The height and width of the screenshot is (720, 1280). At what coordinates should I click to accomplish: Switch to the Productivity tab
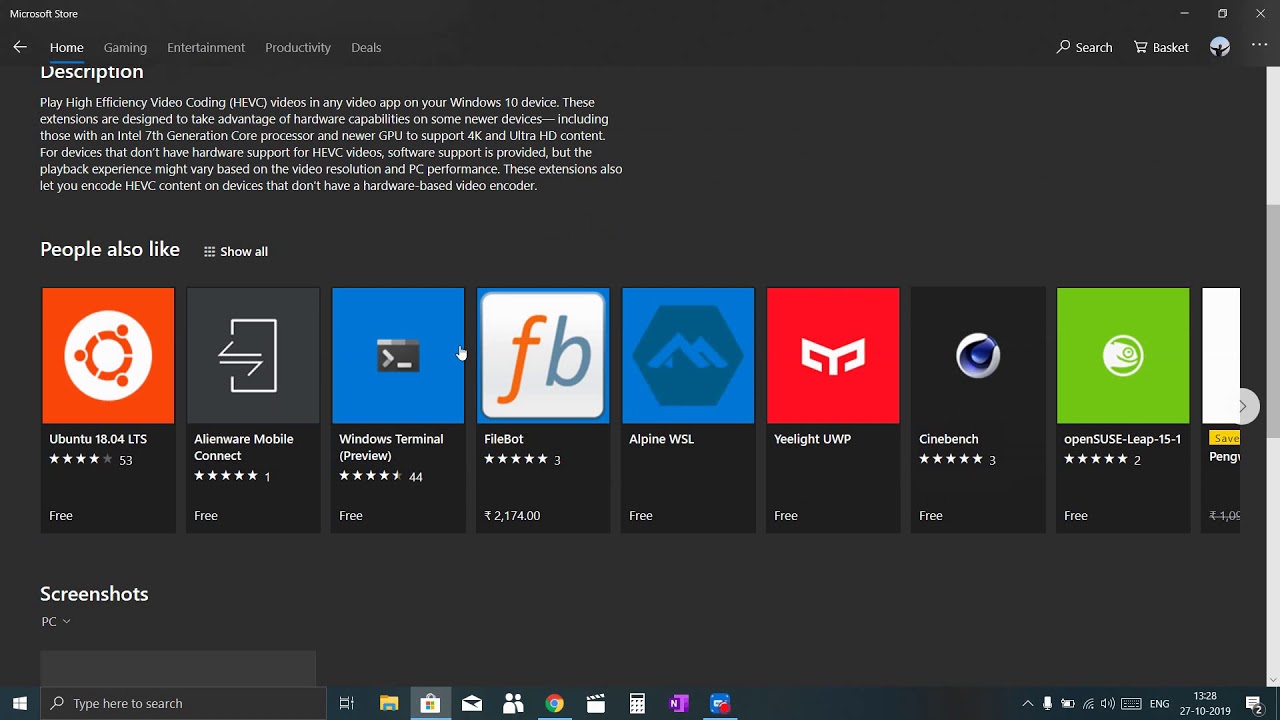[298, 47]
